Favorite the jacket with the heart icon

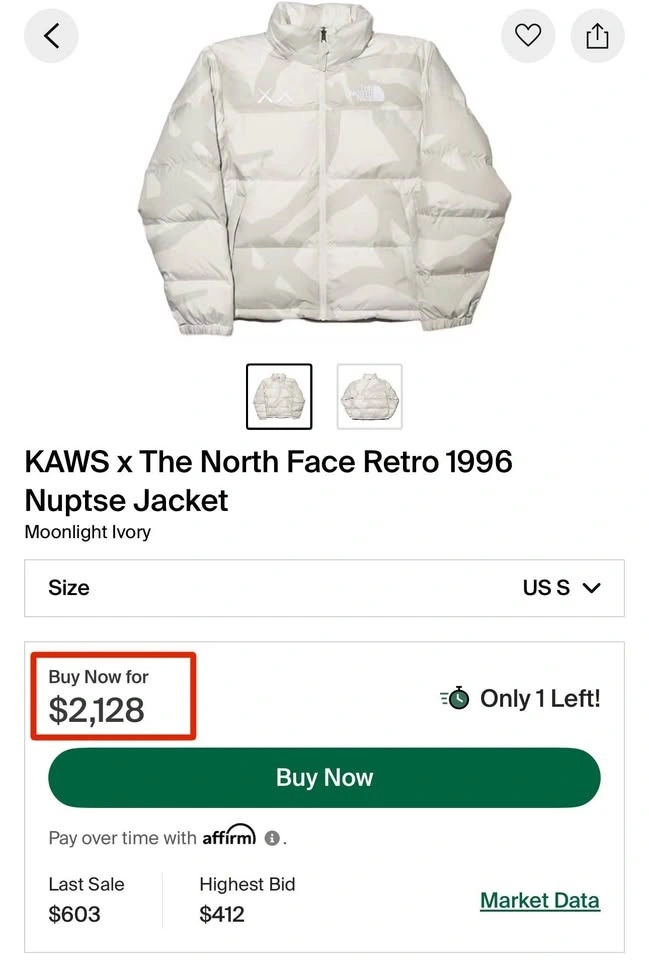pos(527,36)
